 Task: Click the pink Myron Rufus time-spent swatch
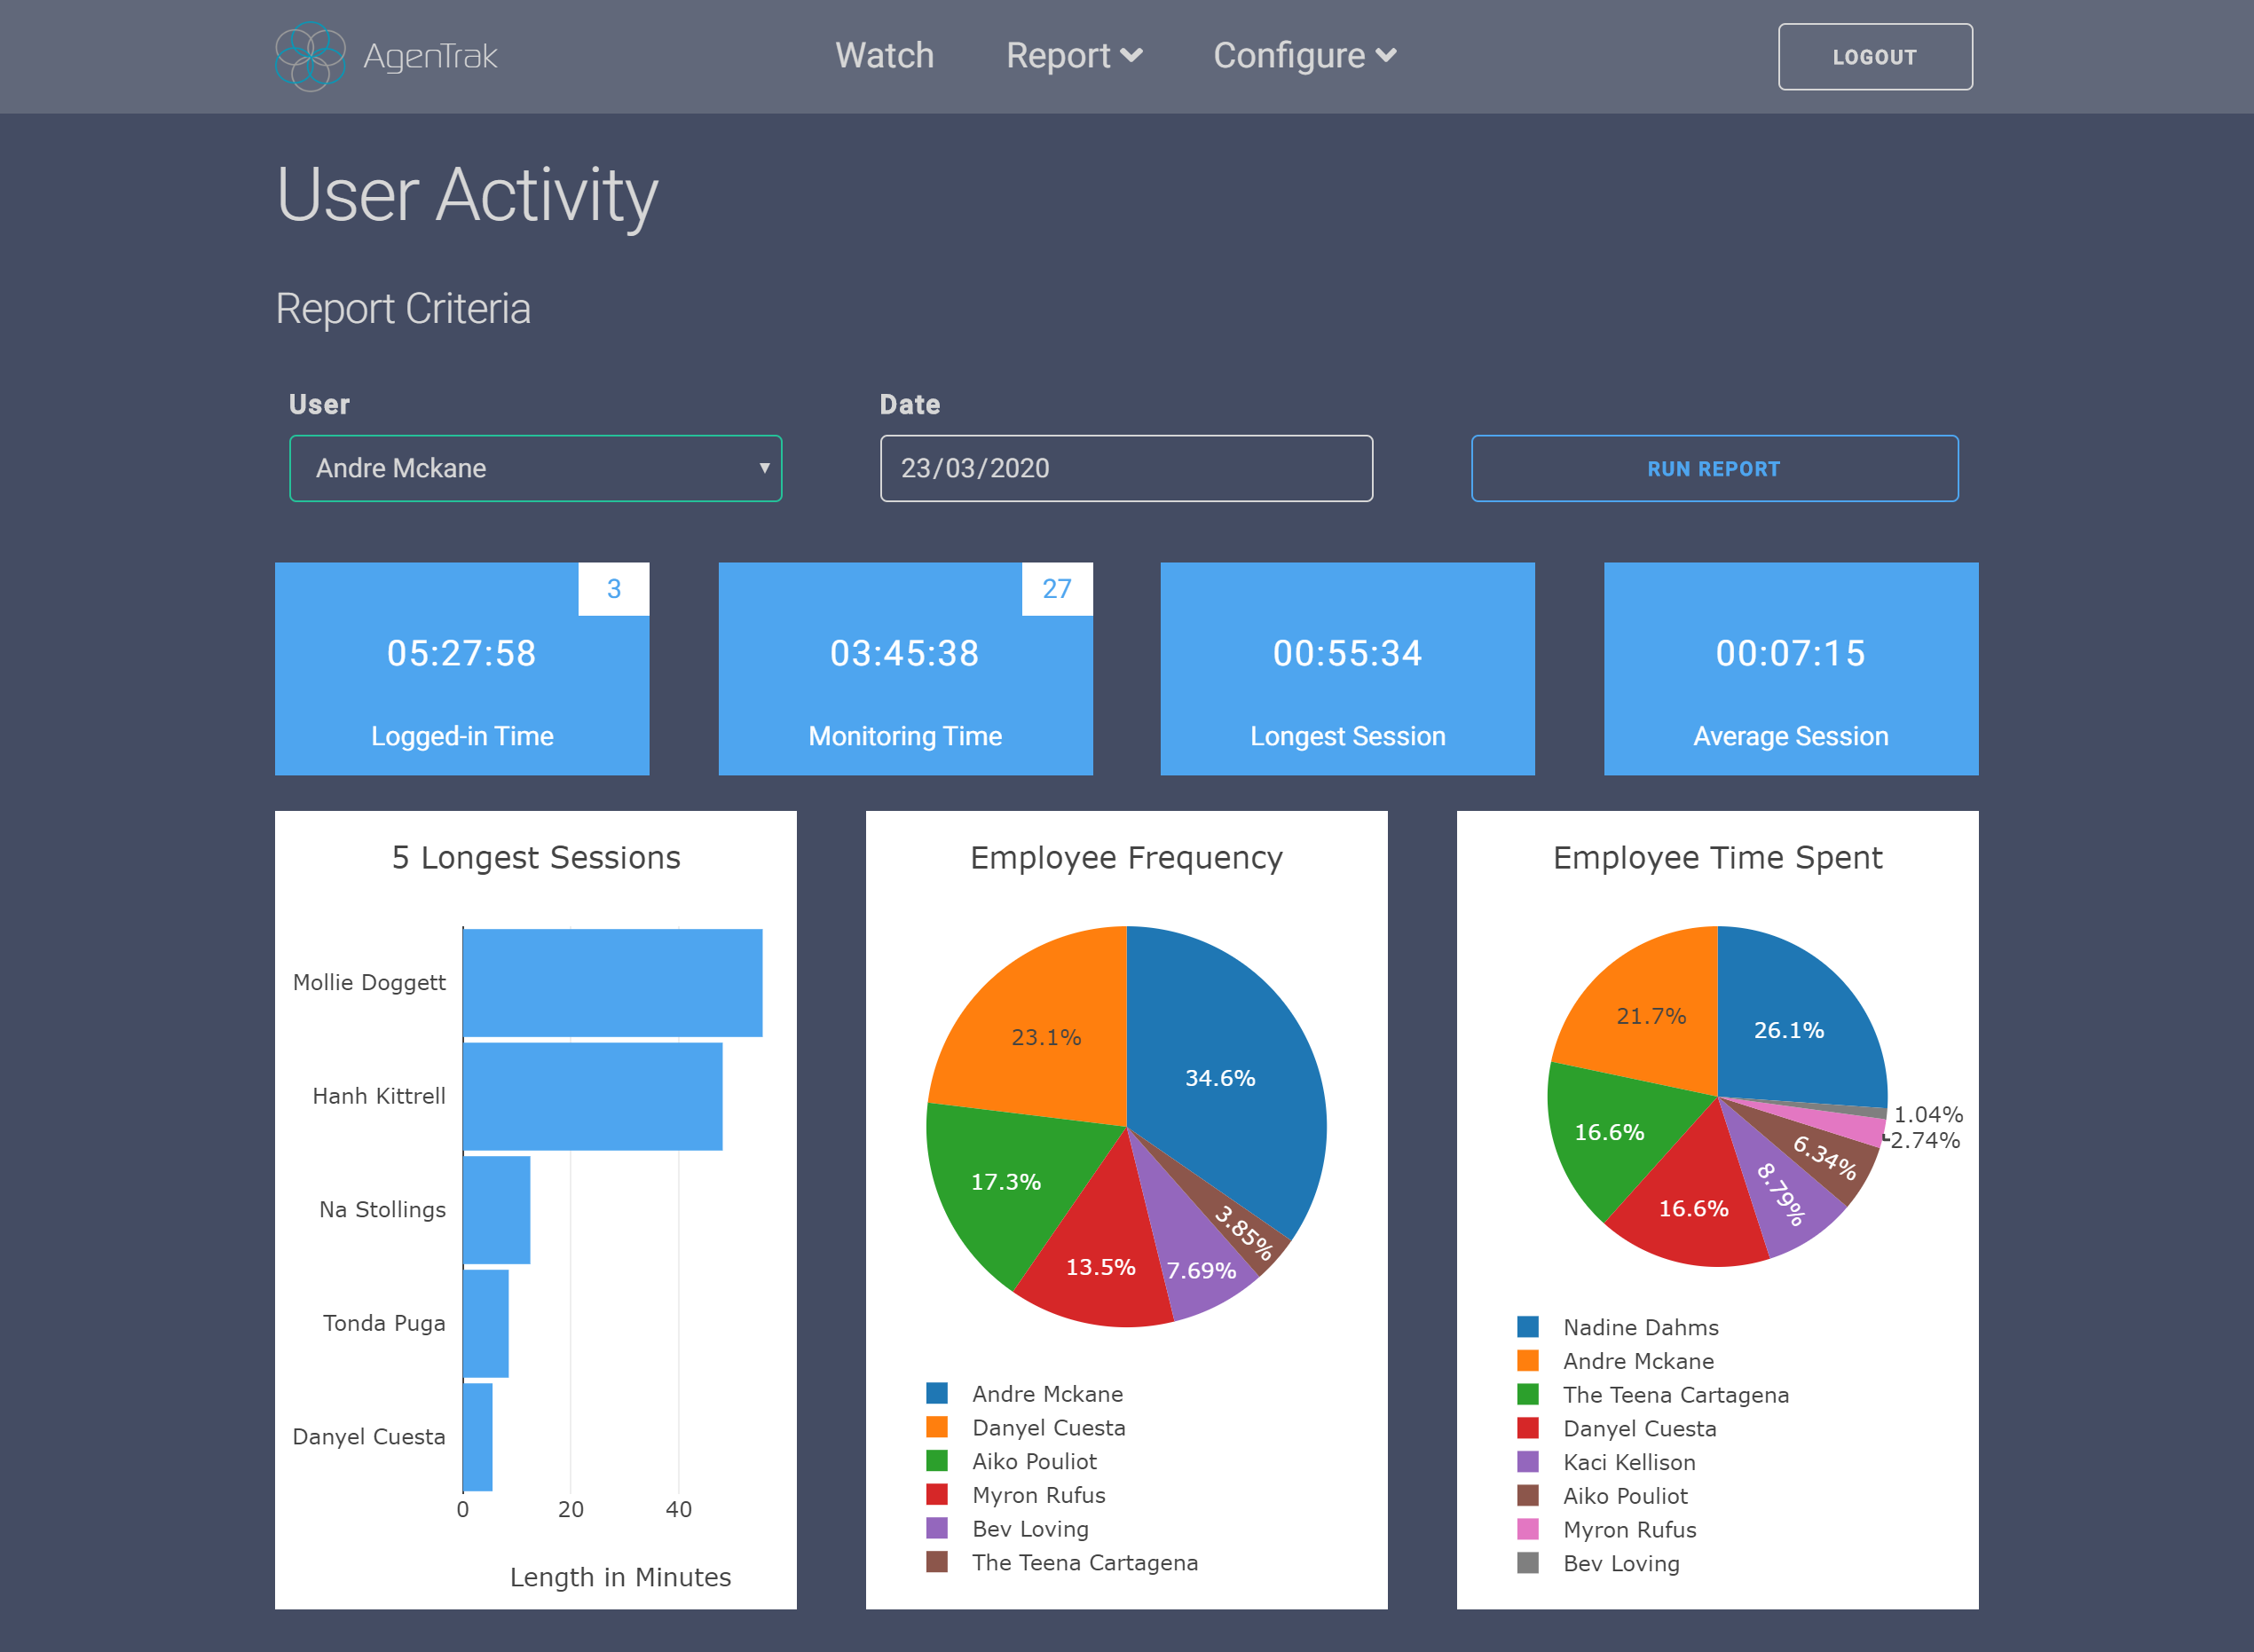[x=1527, y=1529]
